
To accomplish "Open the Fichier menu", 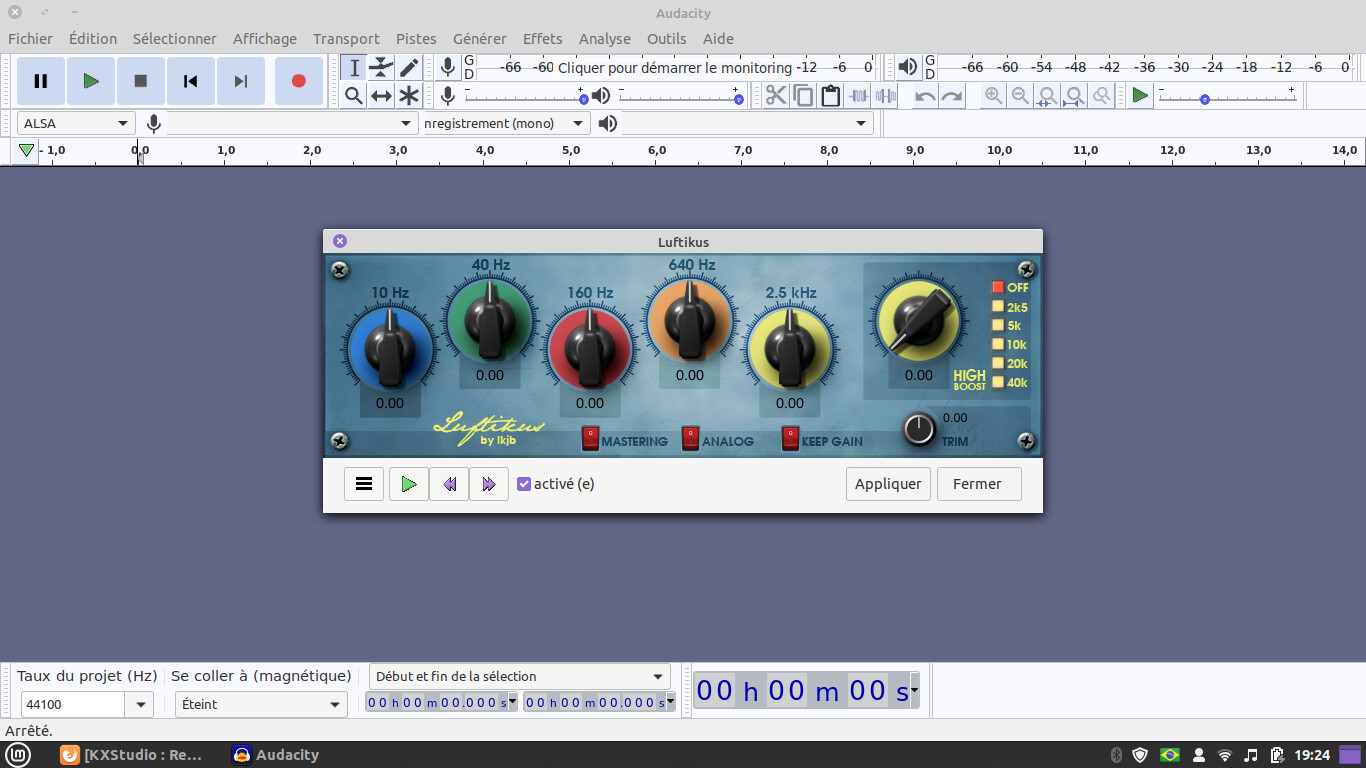I will tap(30, 39).
